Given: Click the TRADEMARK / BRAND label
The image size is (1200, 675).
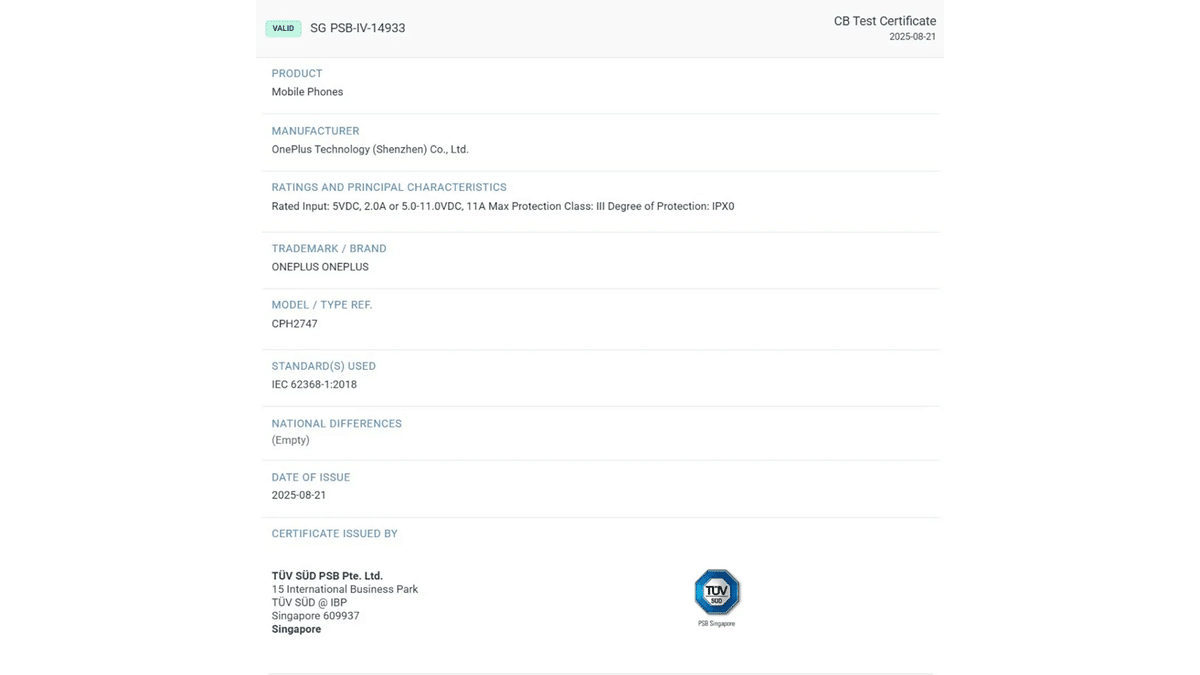Looking at the screenshot, I should [x=329, y=248].
